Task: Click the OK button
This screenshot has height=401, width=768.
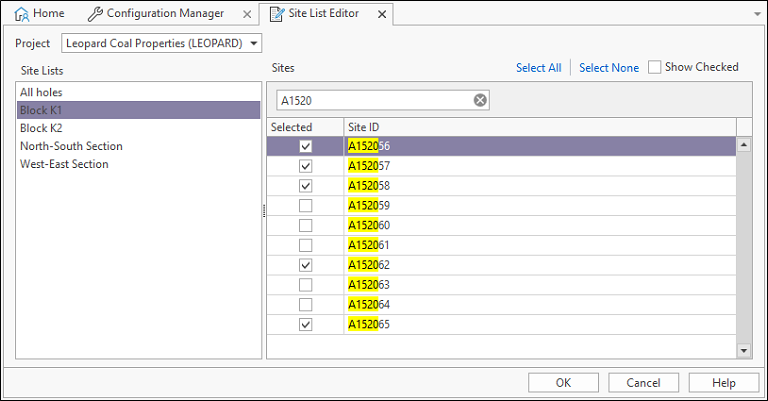Action: coord(563,382)
